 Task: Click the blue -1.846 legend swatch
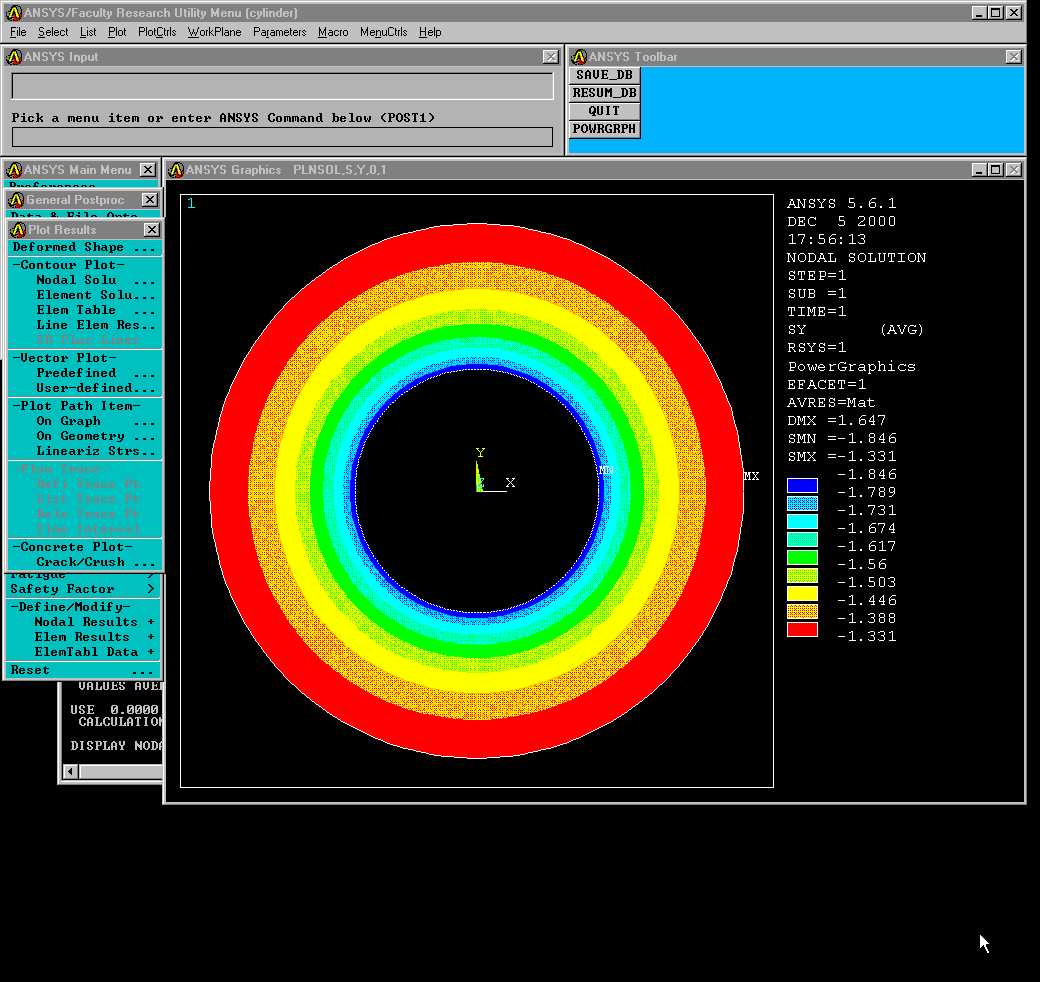[802, 485]
